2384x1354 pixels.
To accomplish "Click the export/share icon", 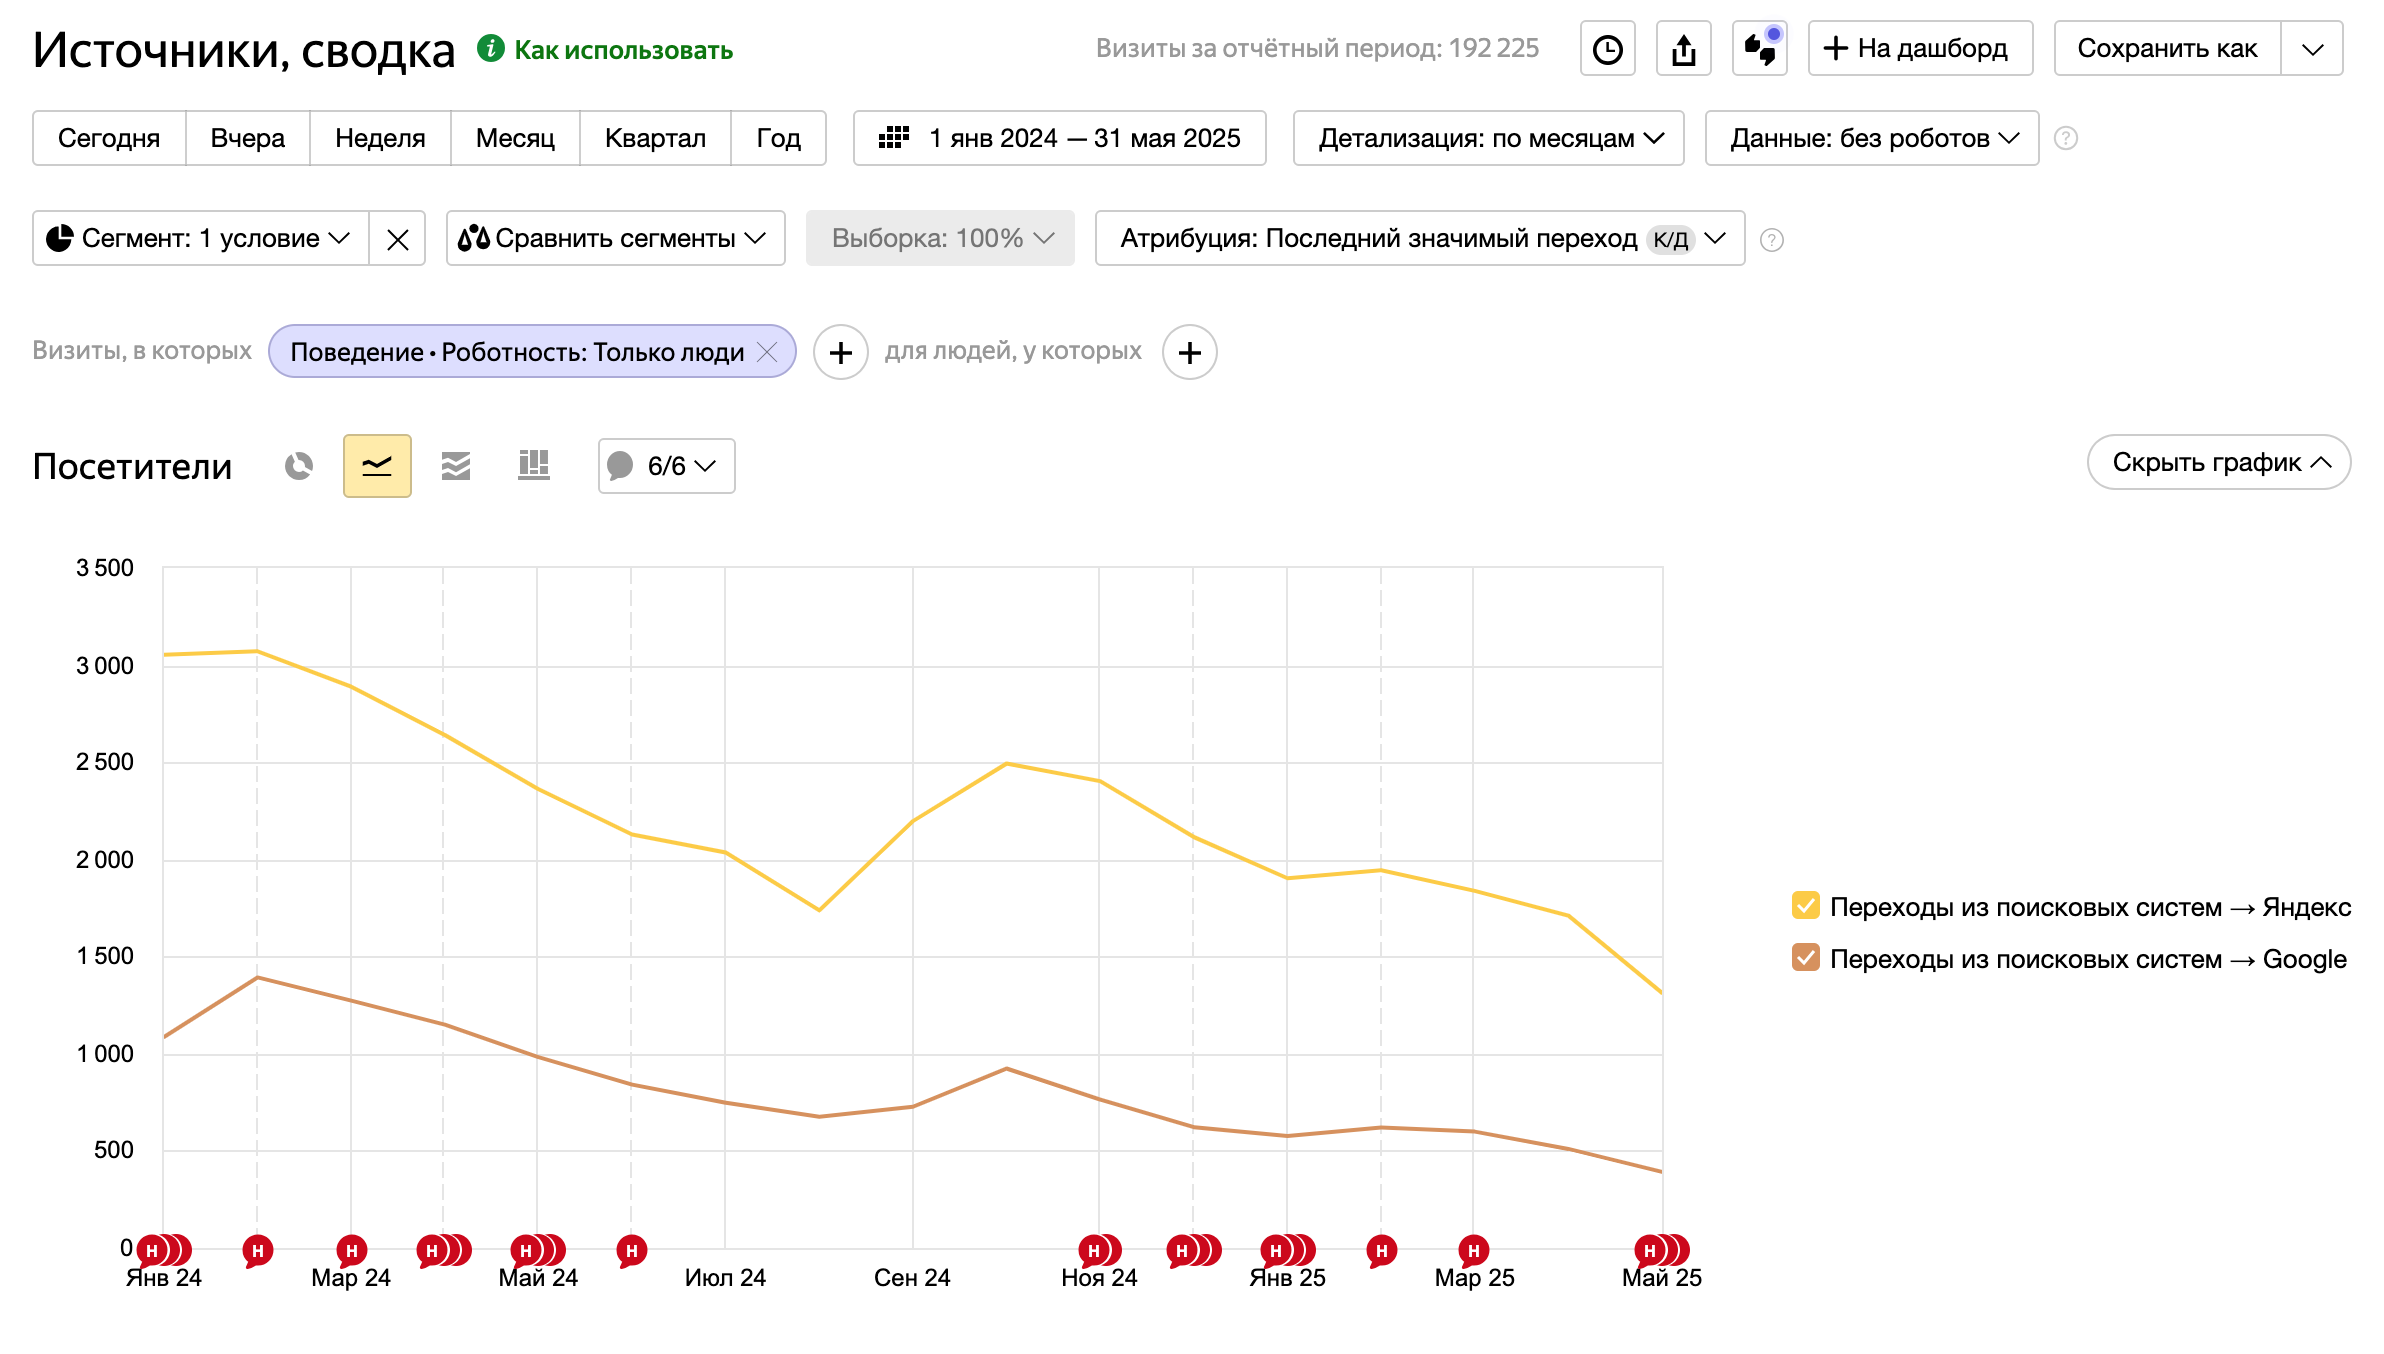I will coord(1684,49).
